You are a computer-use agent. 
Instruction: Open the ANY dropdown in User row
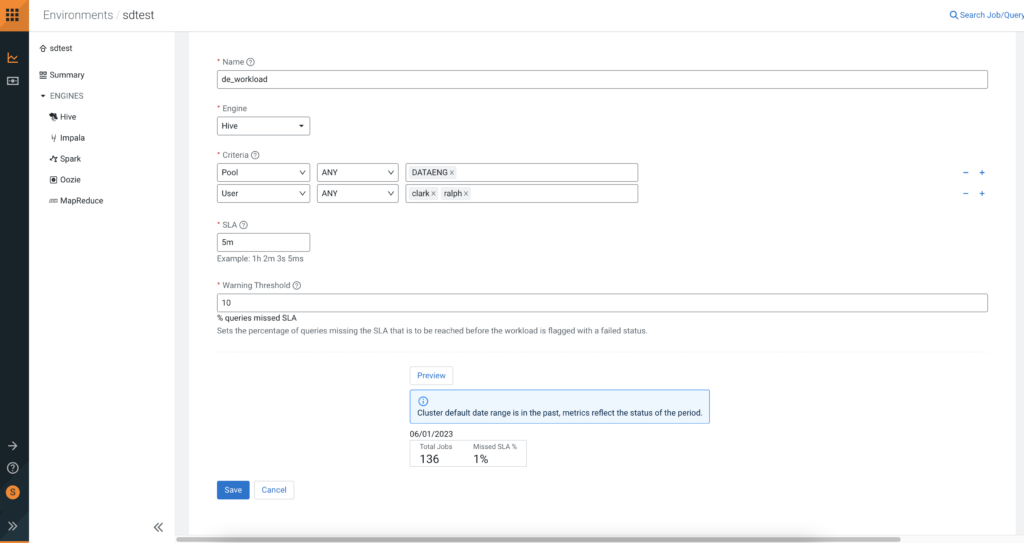coord(357,194)
